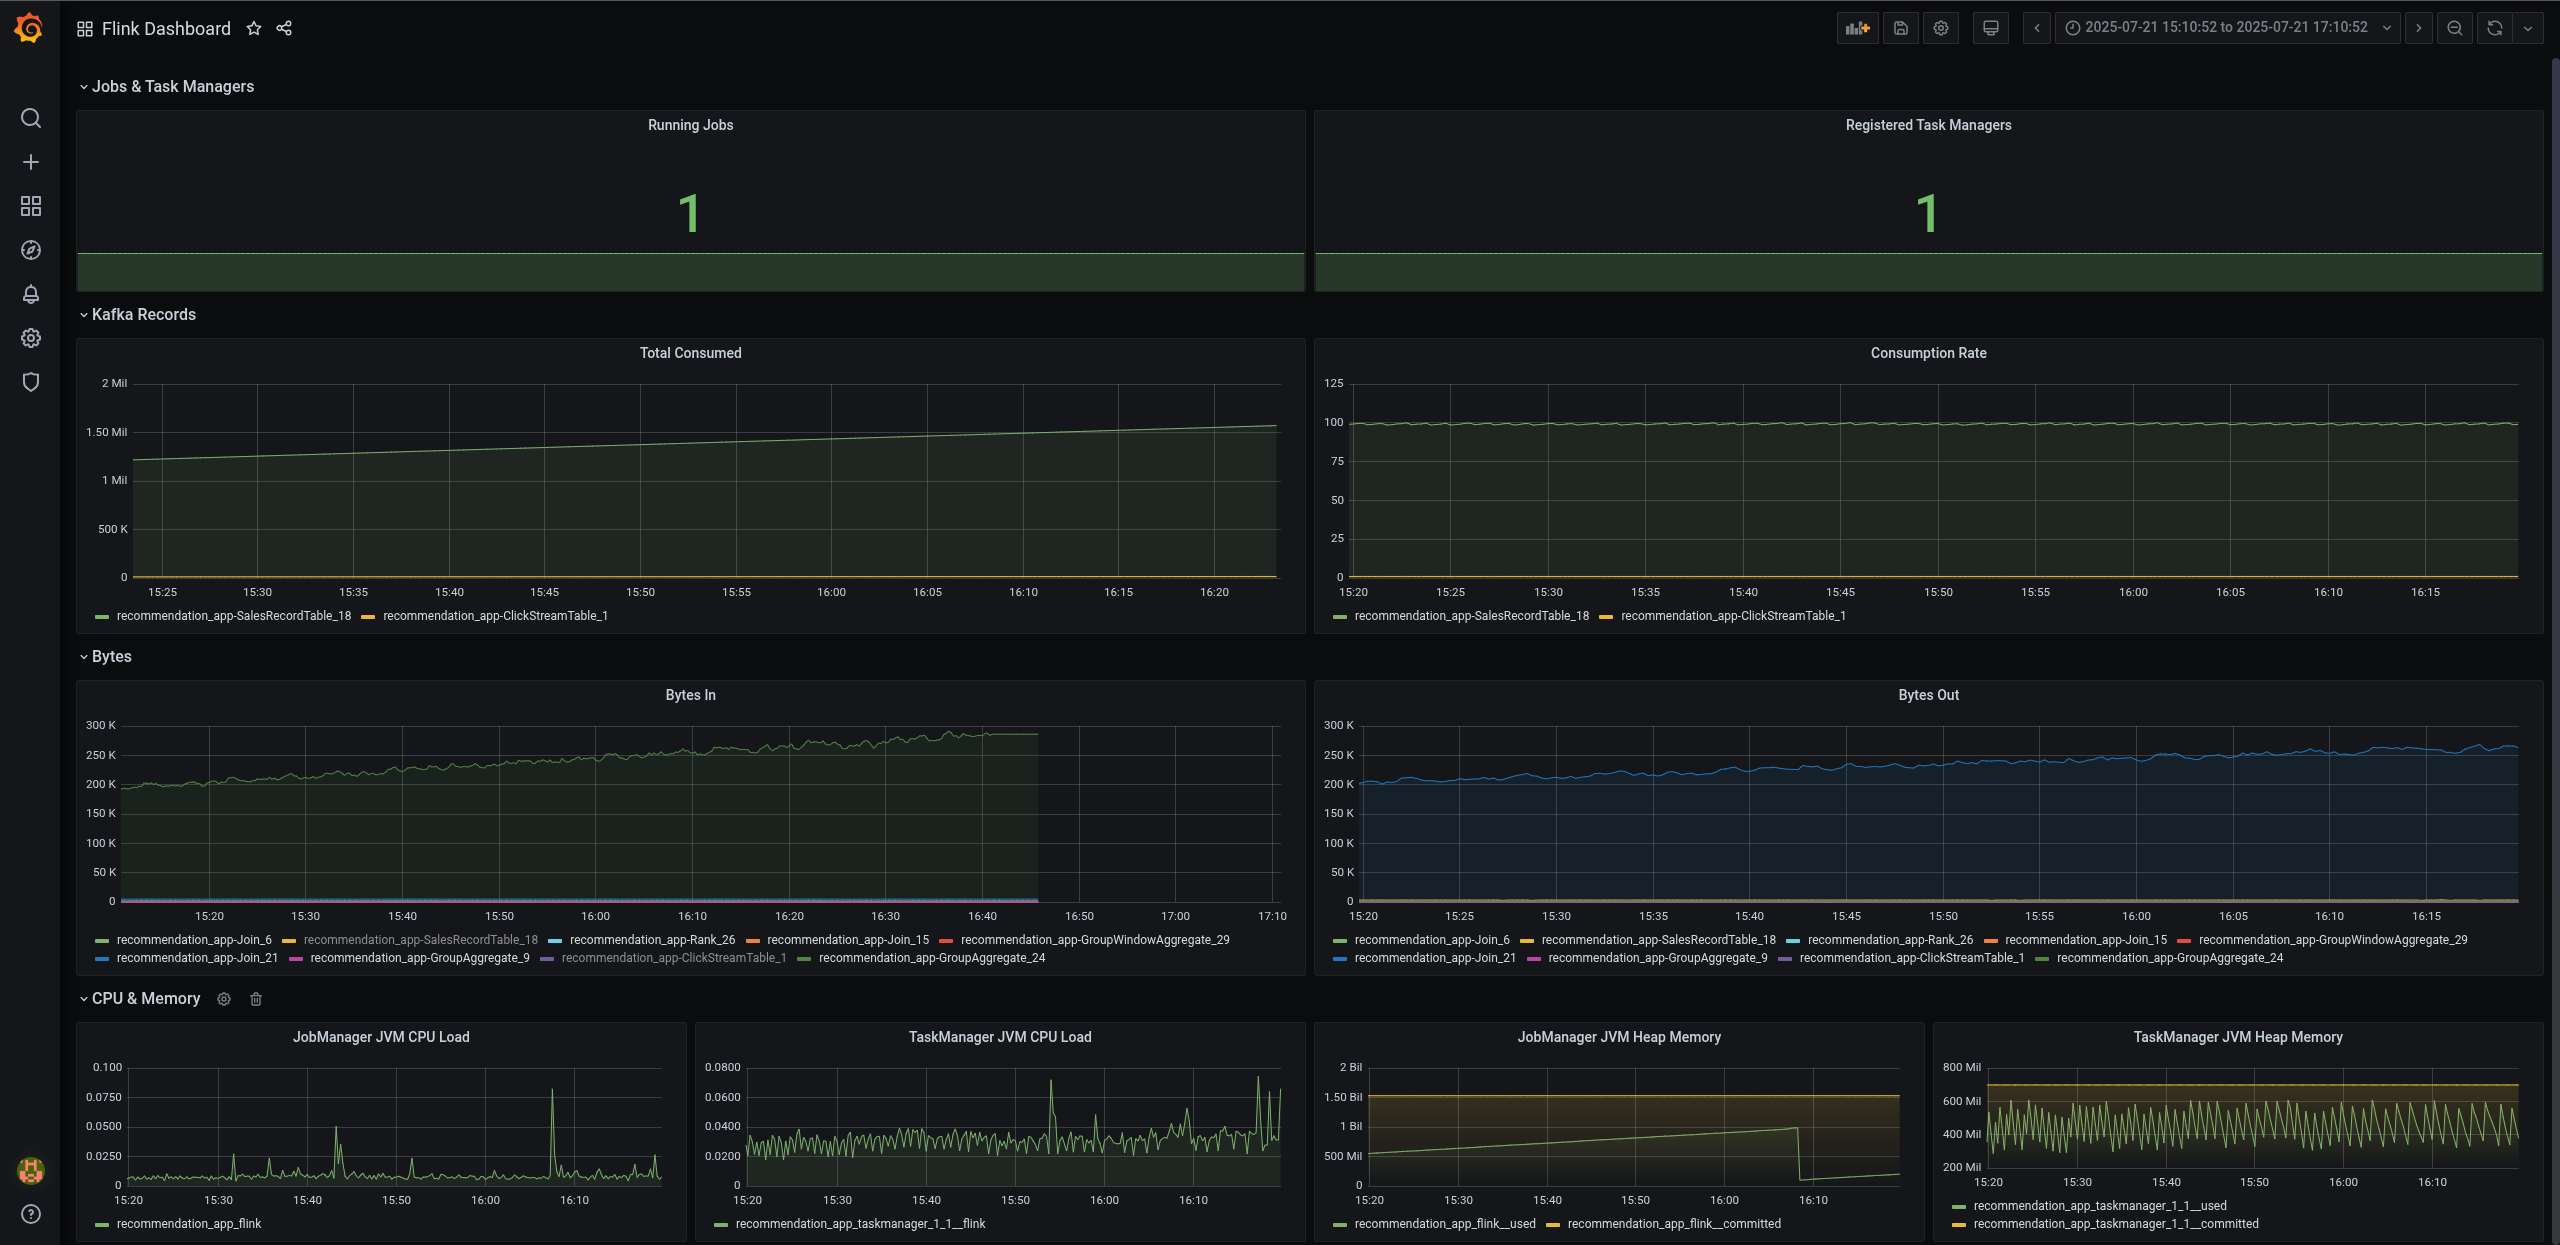The height and width of the screenshot is (1245, 2560).
Task: Click the Add panel icon in top toolbar
Action: tap(1857, 28)
